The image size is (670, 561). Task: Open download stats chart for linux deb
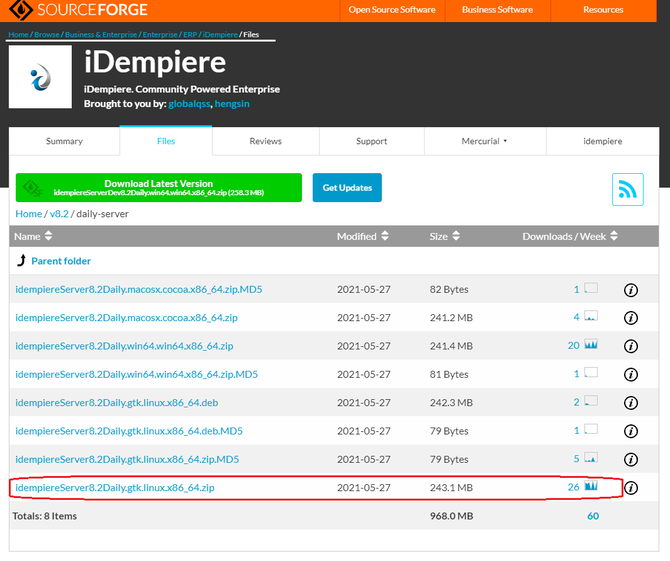pyautogui.click(x=591, y=401)
